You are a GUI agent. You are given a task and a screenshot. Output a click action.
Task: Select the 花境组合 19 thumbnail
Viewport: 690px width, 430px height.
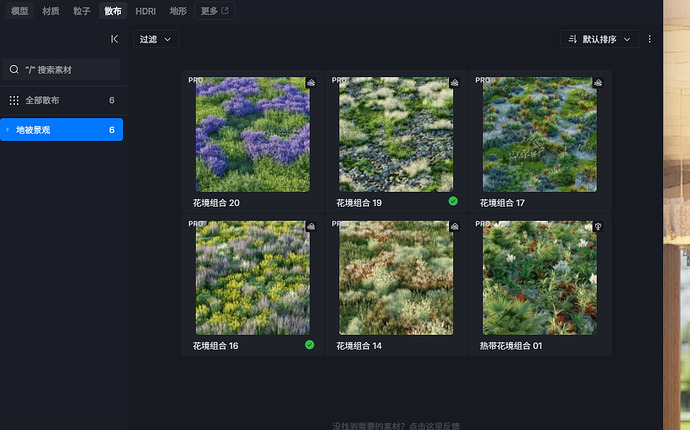[x=396, y=135]
